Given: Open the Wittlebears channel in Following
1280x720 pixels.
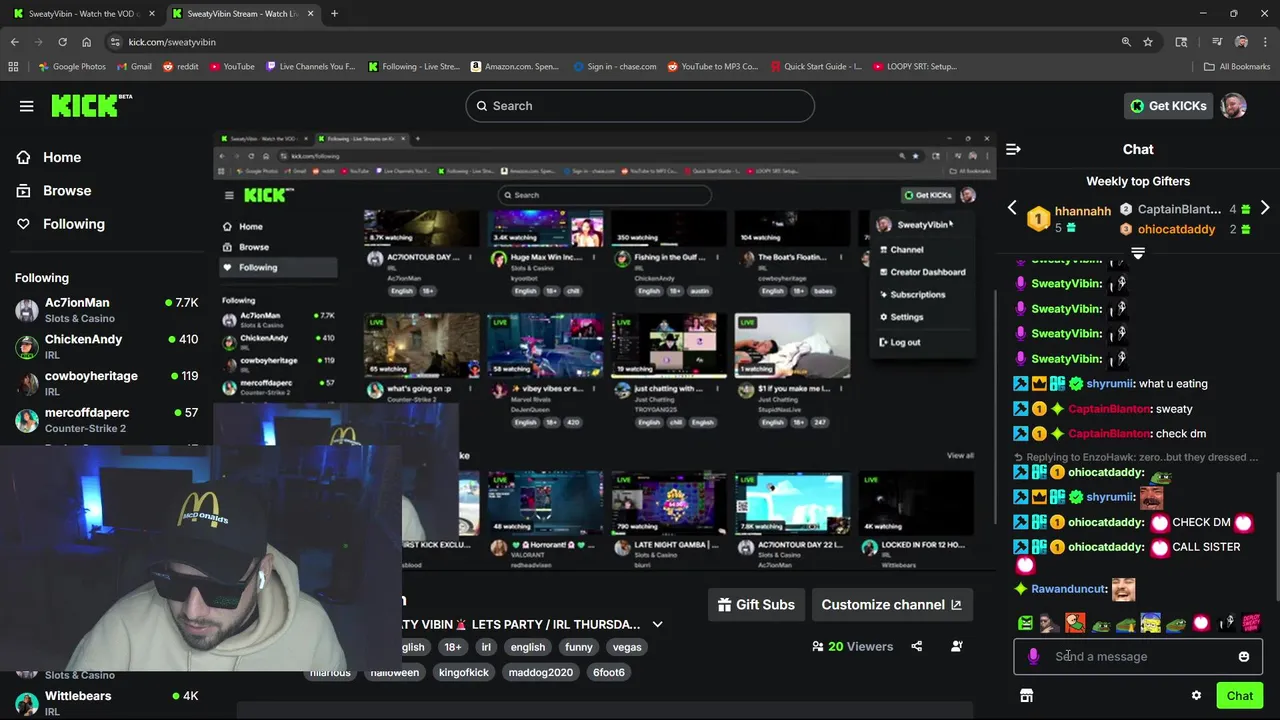Looking at the screenshot, I should coord(106,703).
